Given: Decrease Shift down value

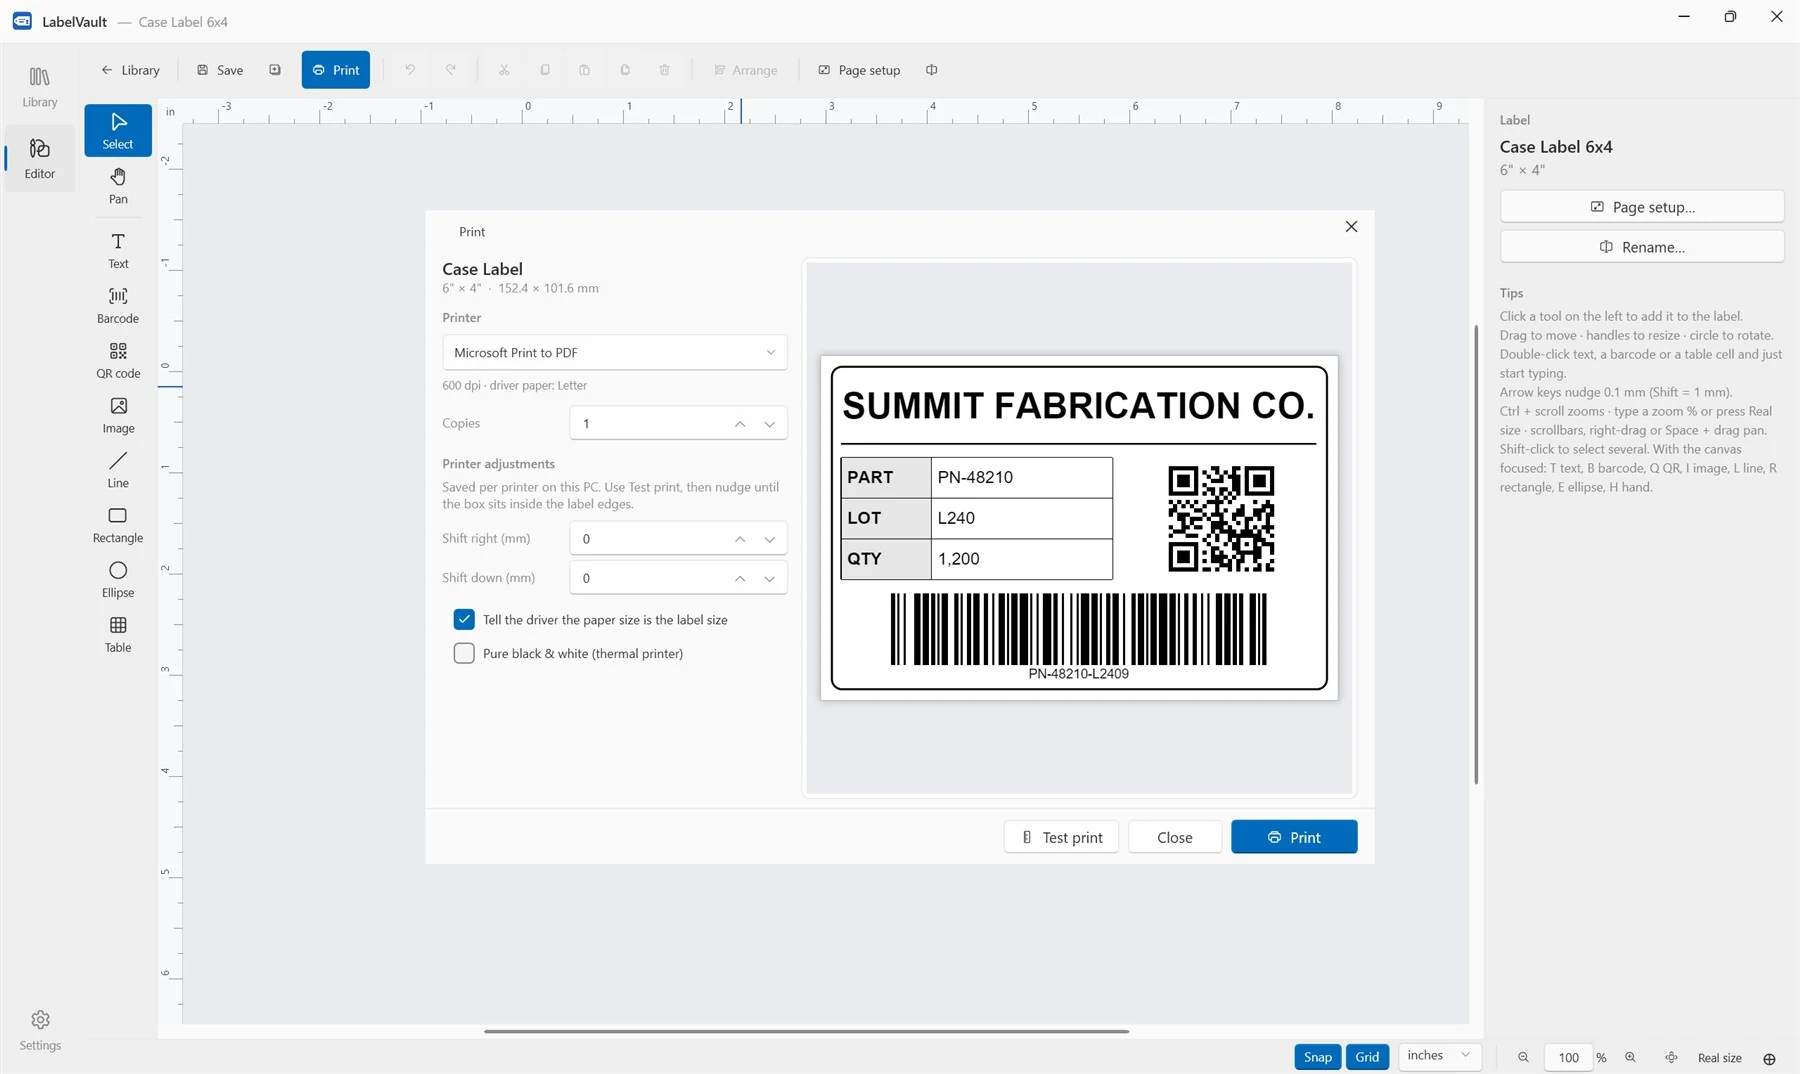Looking at the screenshot, I should (770, 578).
